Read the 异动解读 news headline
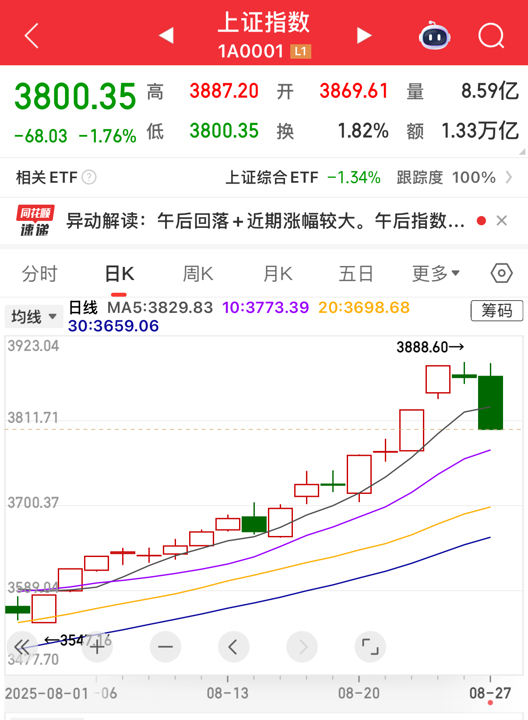 pyautogui.click(x=265, y=221)
